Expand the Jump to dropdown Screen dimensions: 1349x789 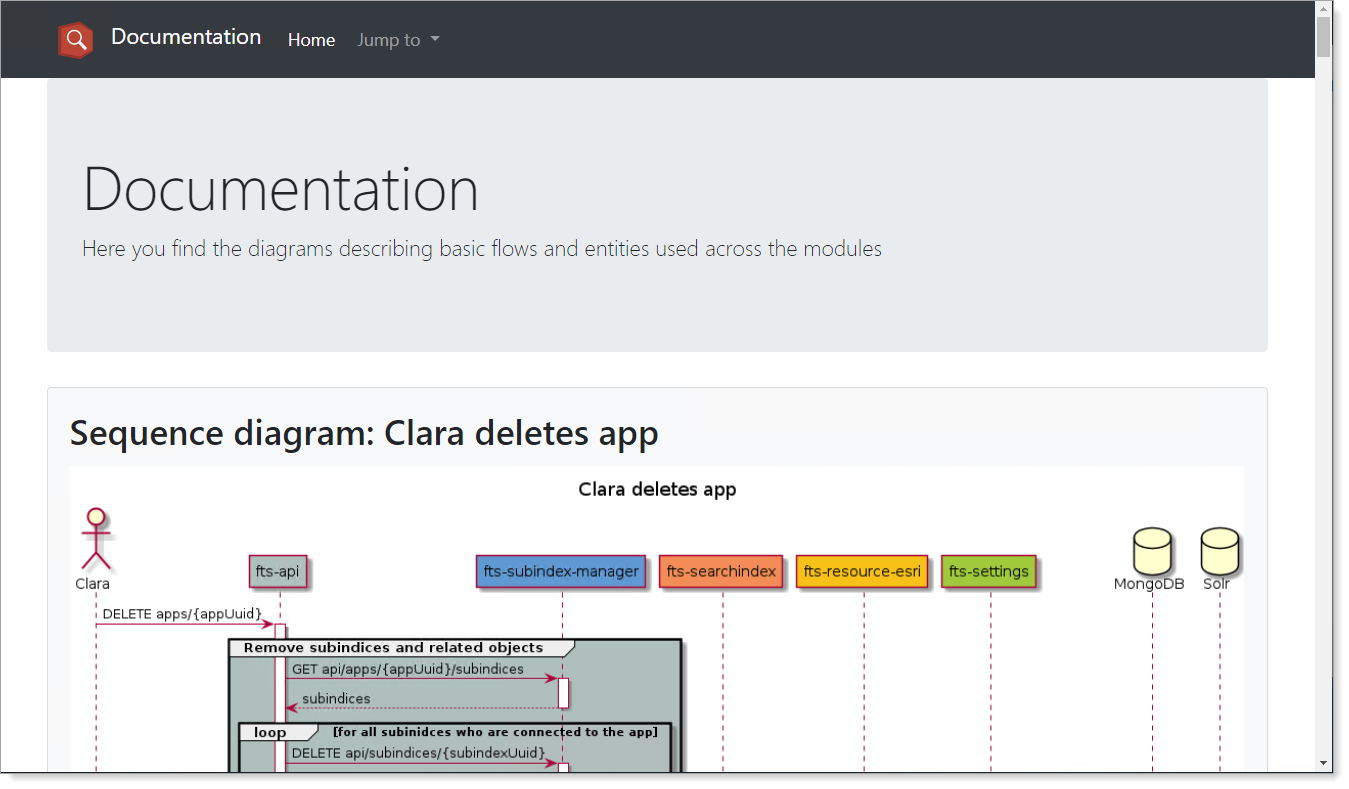click(x=398, y=40)
